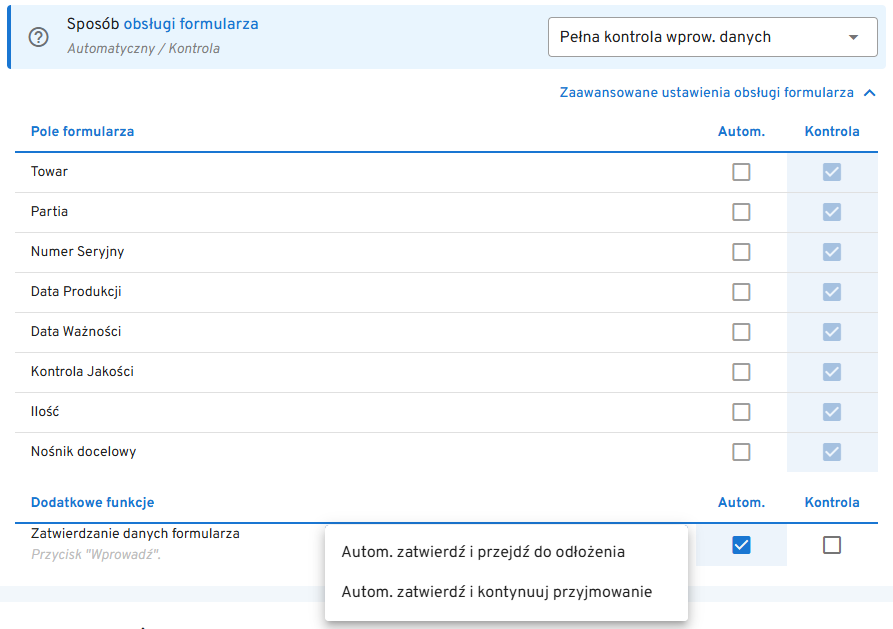
Task: Click Kontrola checkbox in Nośnik docelowy row
Action: [832, 452]
